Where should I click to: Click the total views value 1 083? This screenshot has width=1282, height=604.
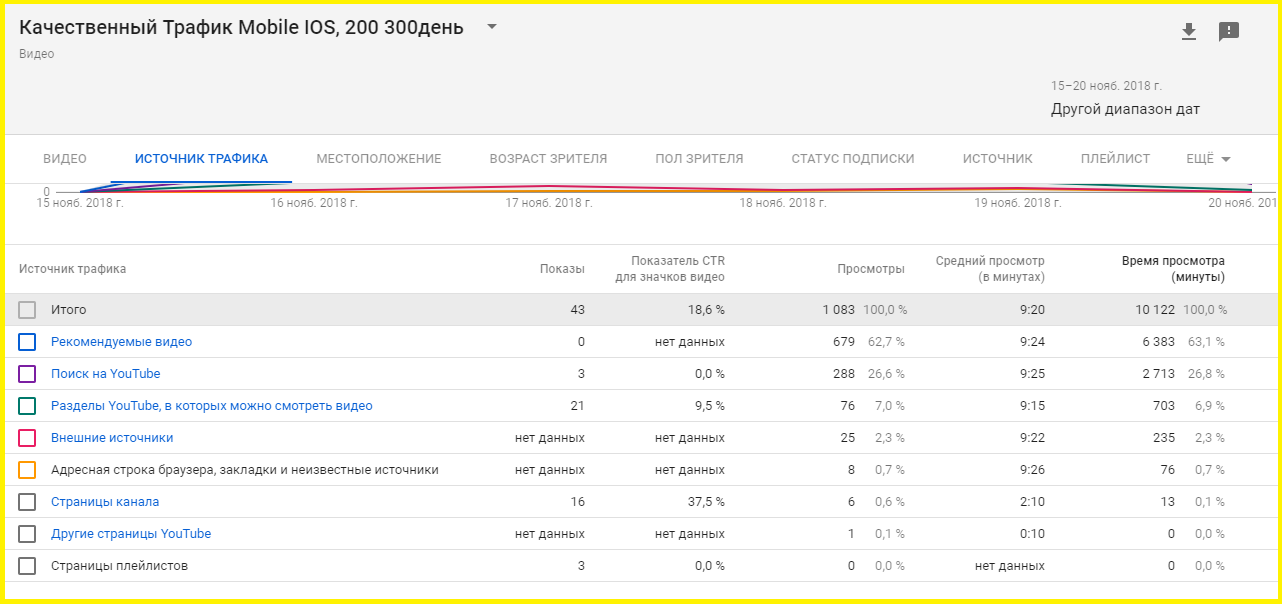pyautogui.click(x=839, y=310)
